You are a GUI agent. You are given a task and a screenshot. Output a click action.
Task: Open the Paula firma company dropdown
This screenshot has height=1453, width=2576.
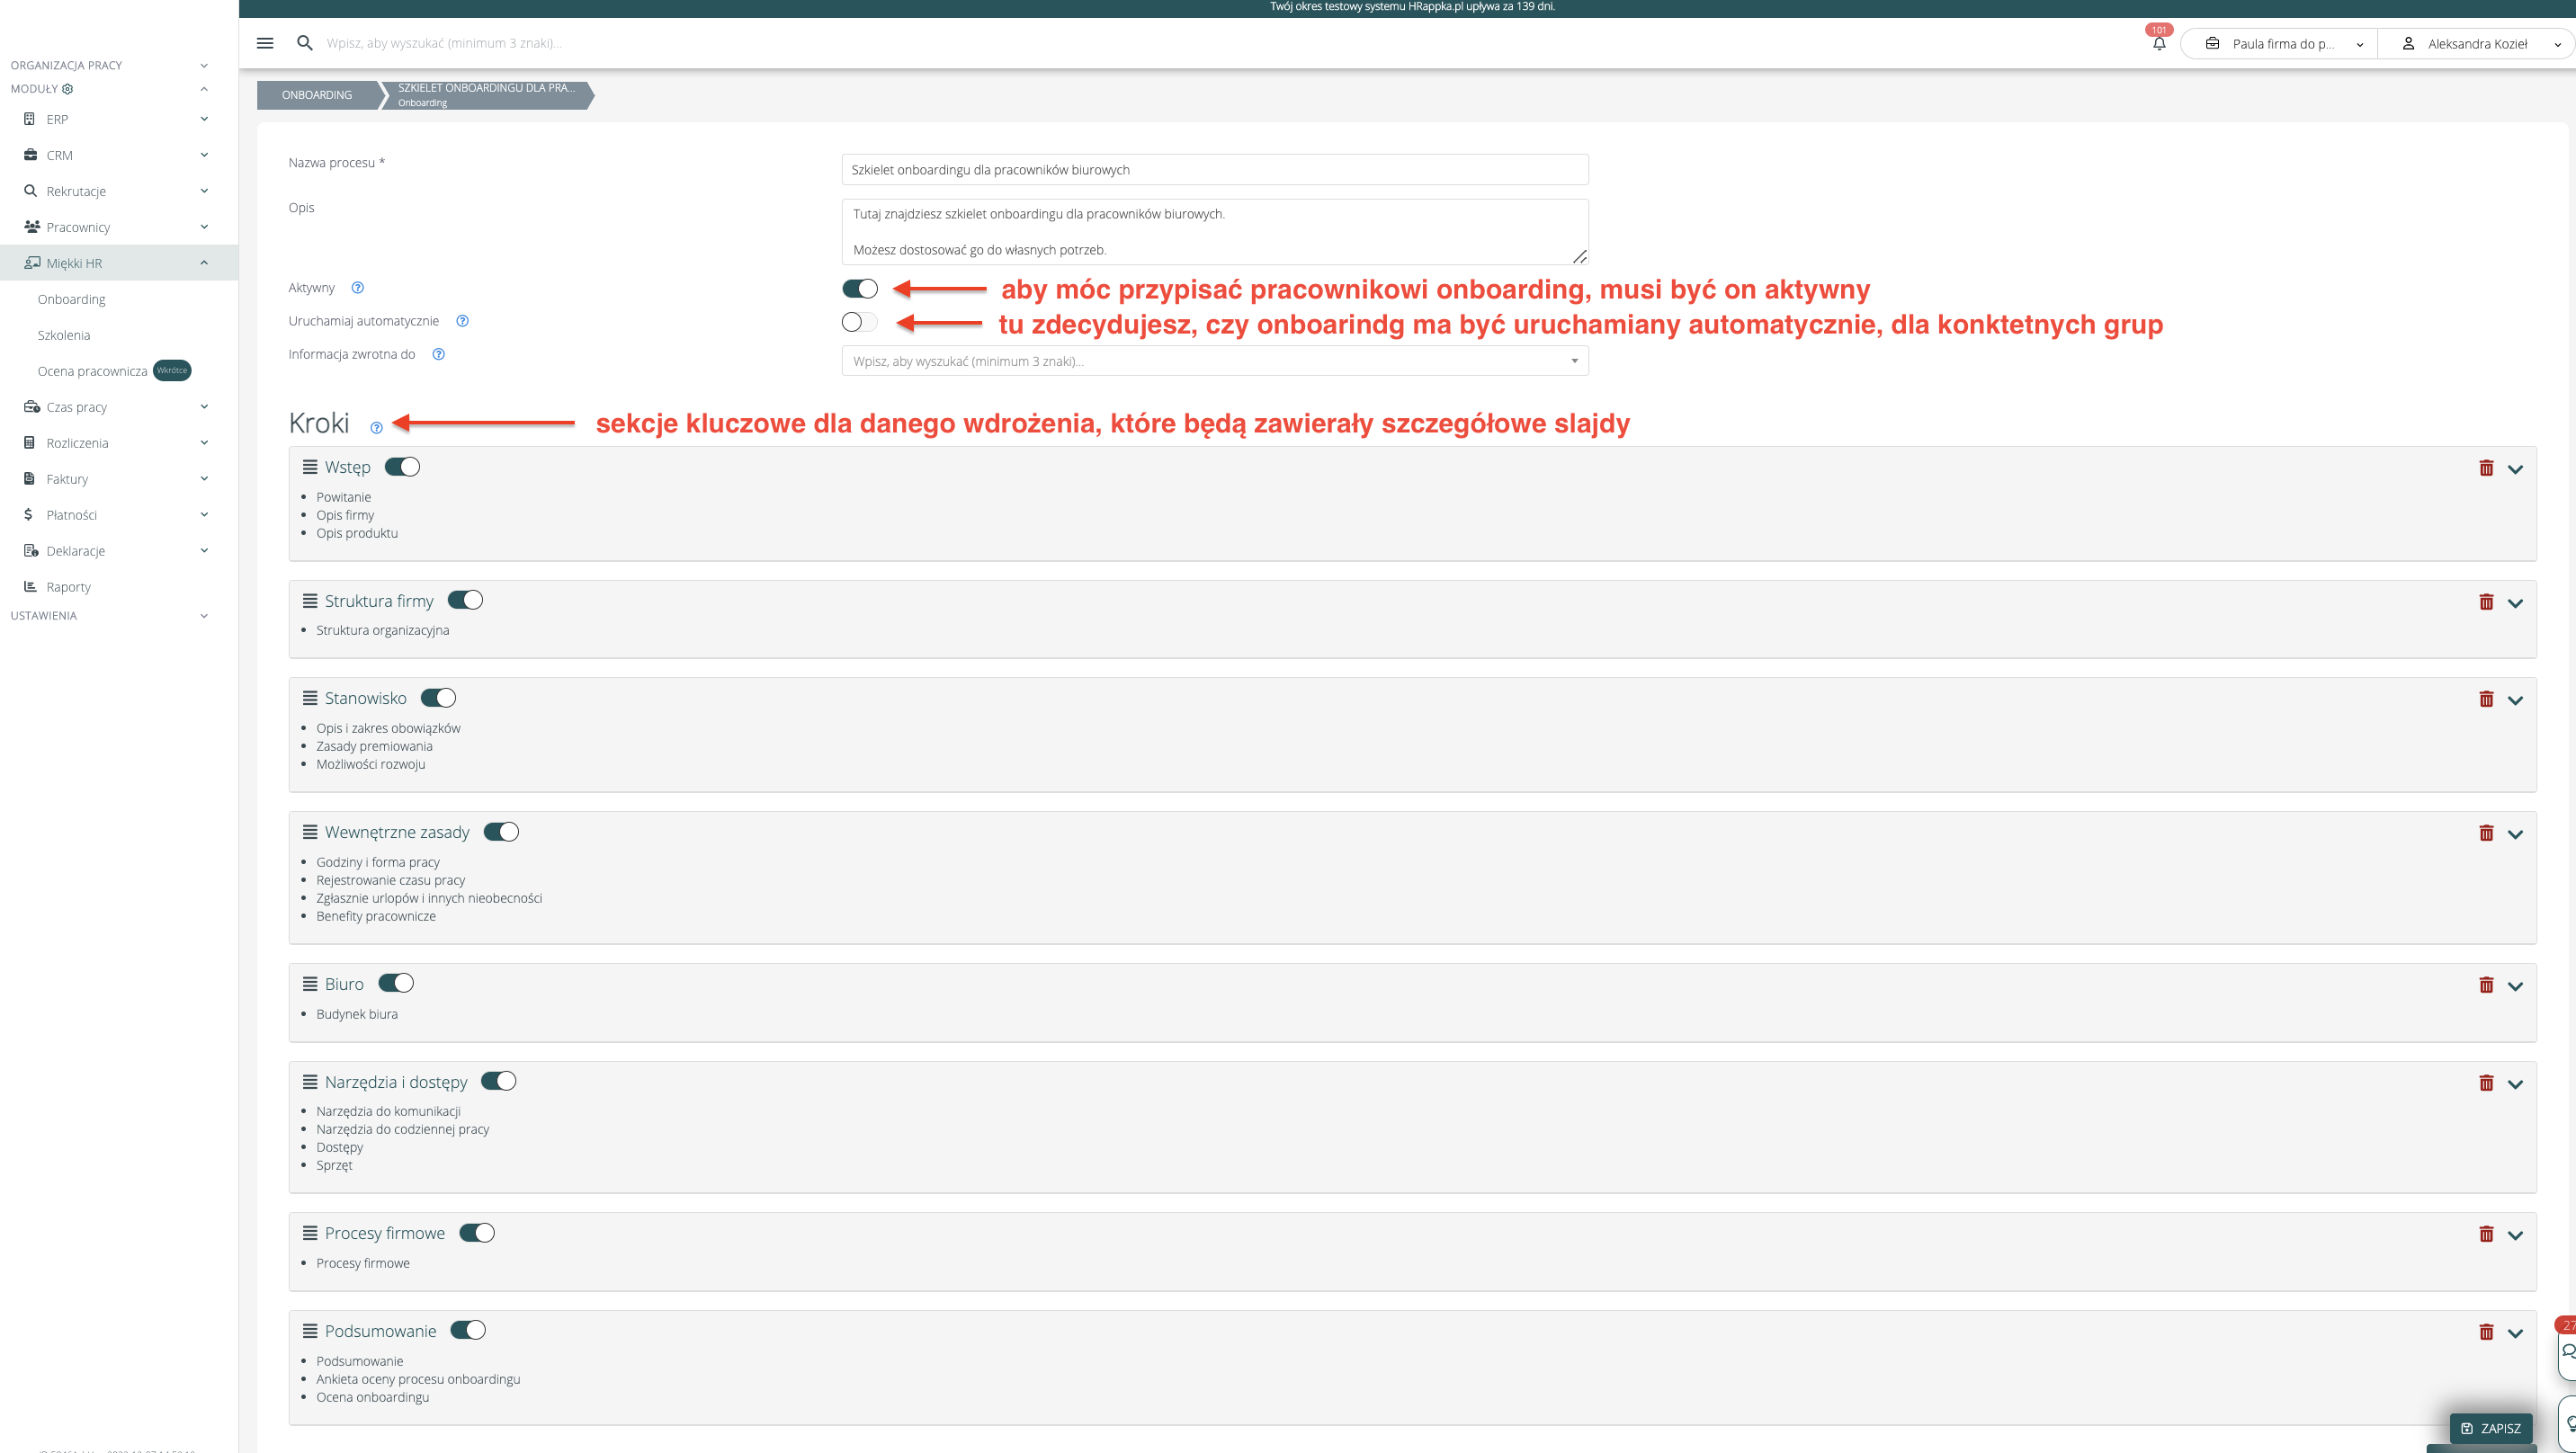click(x=2282, y=44)
